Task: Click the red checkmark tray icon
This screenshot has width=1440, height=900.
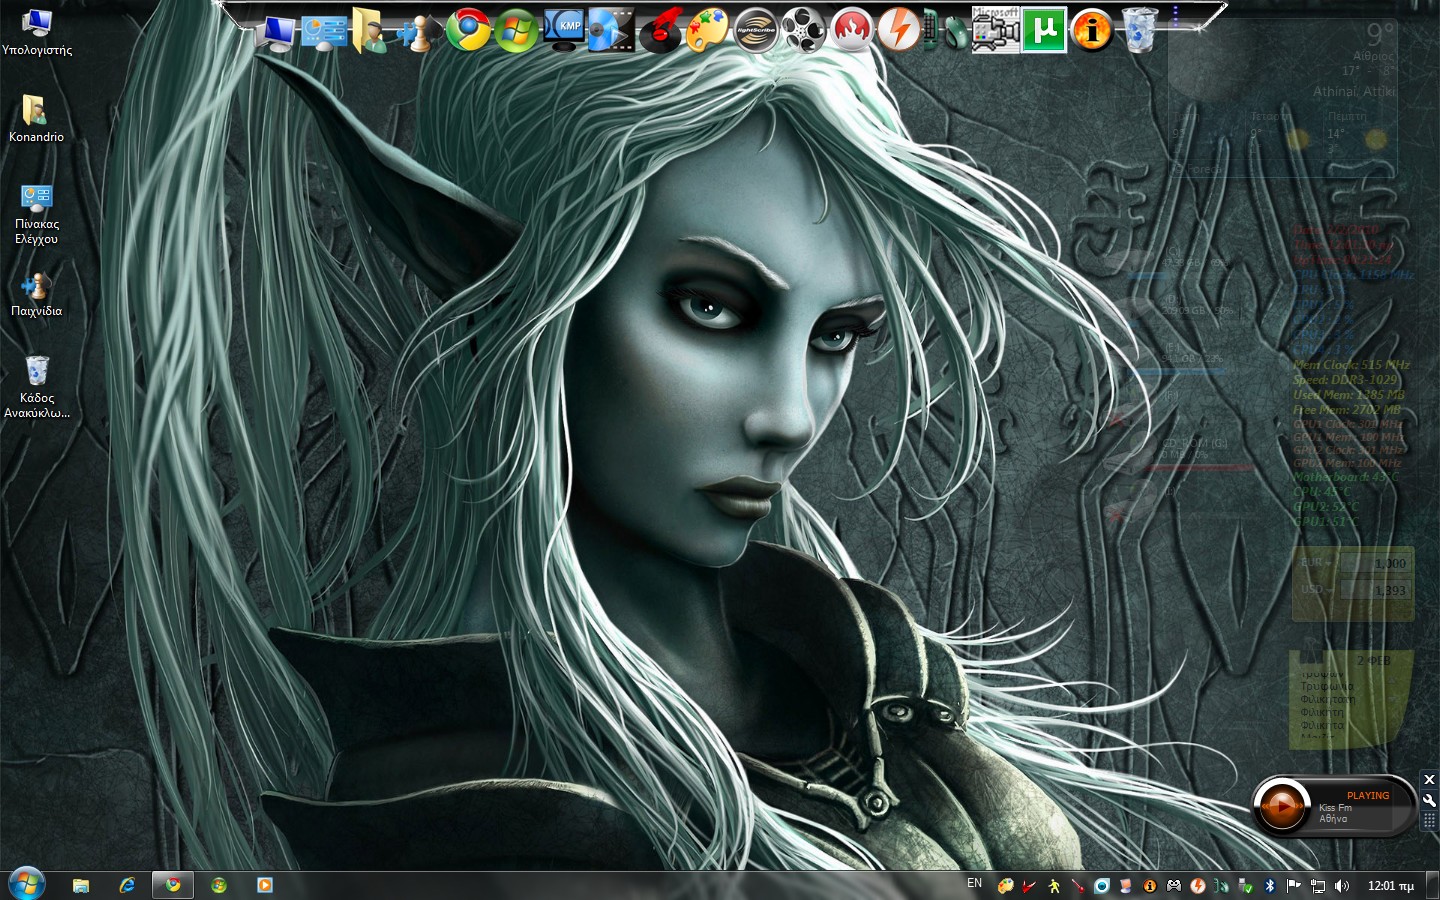Action: 1029,886
